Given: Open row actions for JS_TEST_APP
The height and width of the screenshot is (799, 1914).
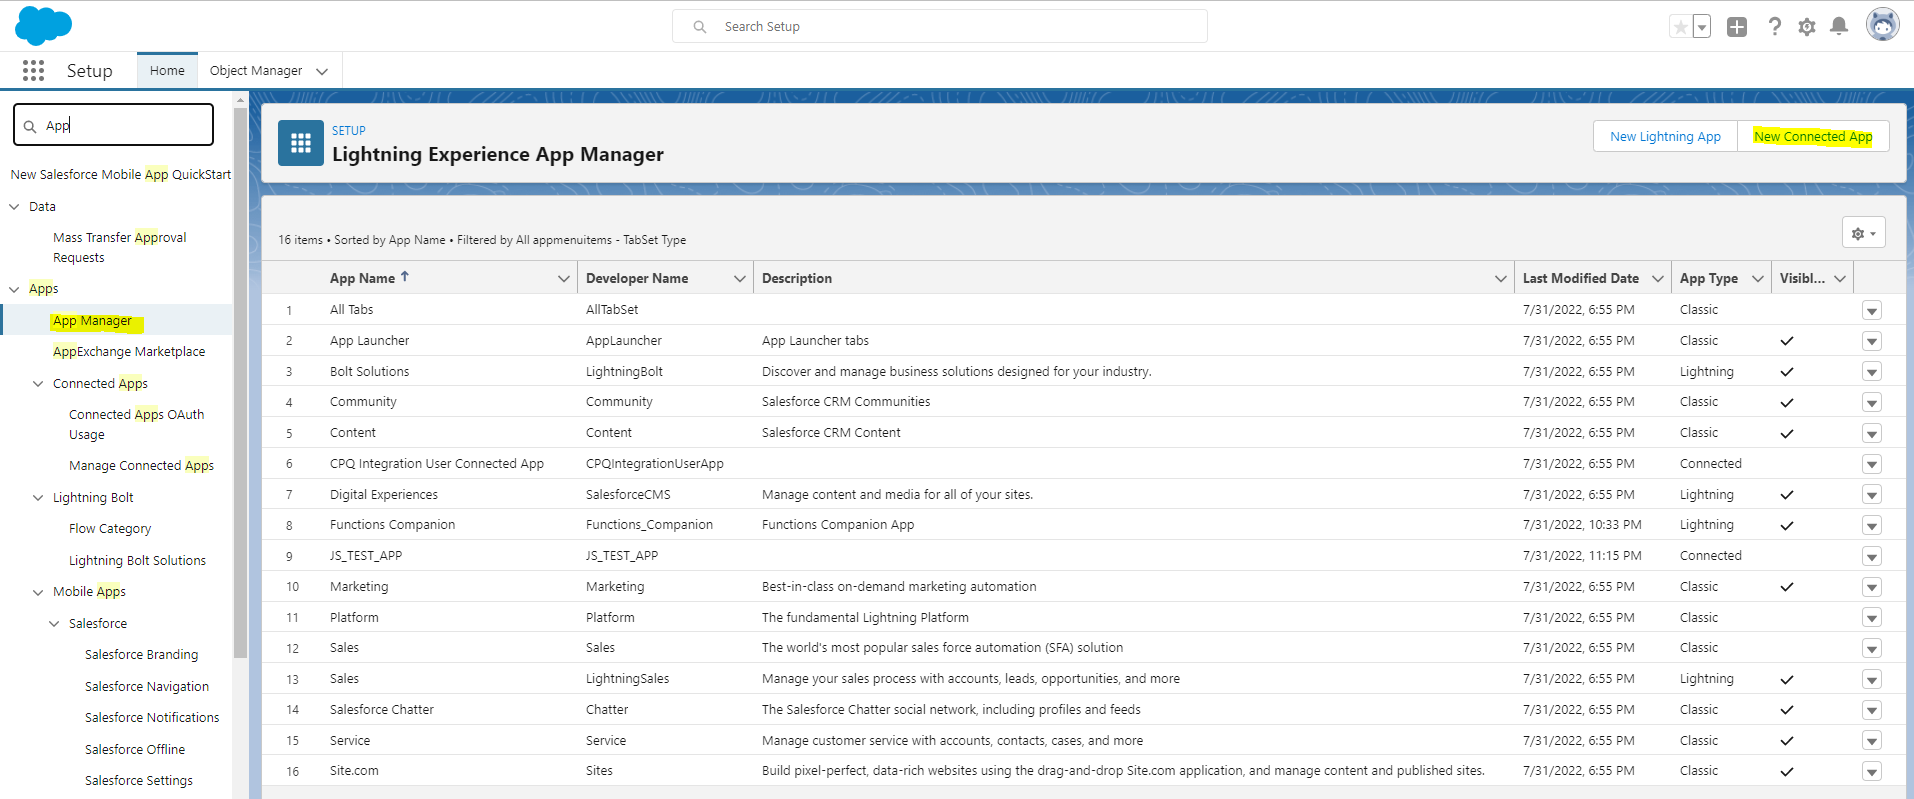Looking at the screenshot, I should (x=1872, y=556).
